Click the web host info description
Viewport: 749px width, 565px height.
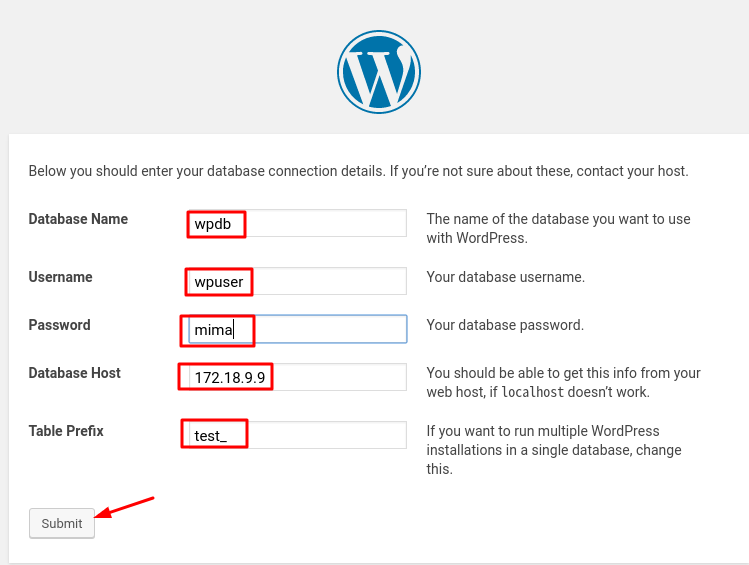(x=563, y=383)
